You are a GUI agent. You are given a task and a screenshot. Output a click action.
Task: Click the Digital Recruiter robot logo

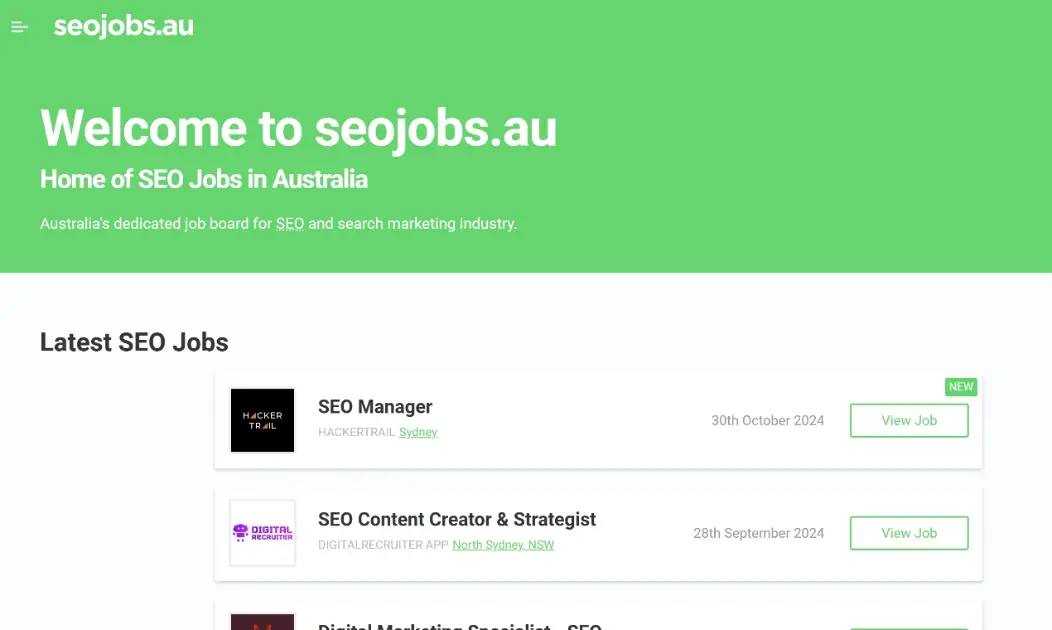pyautogui.click(x=262, y=533)
